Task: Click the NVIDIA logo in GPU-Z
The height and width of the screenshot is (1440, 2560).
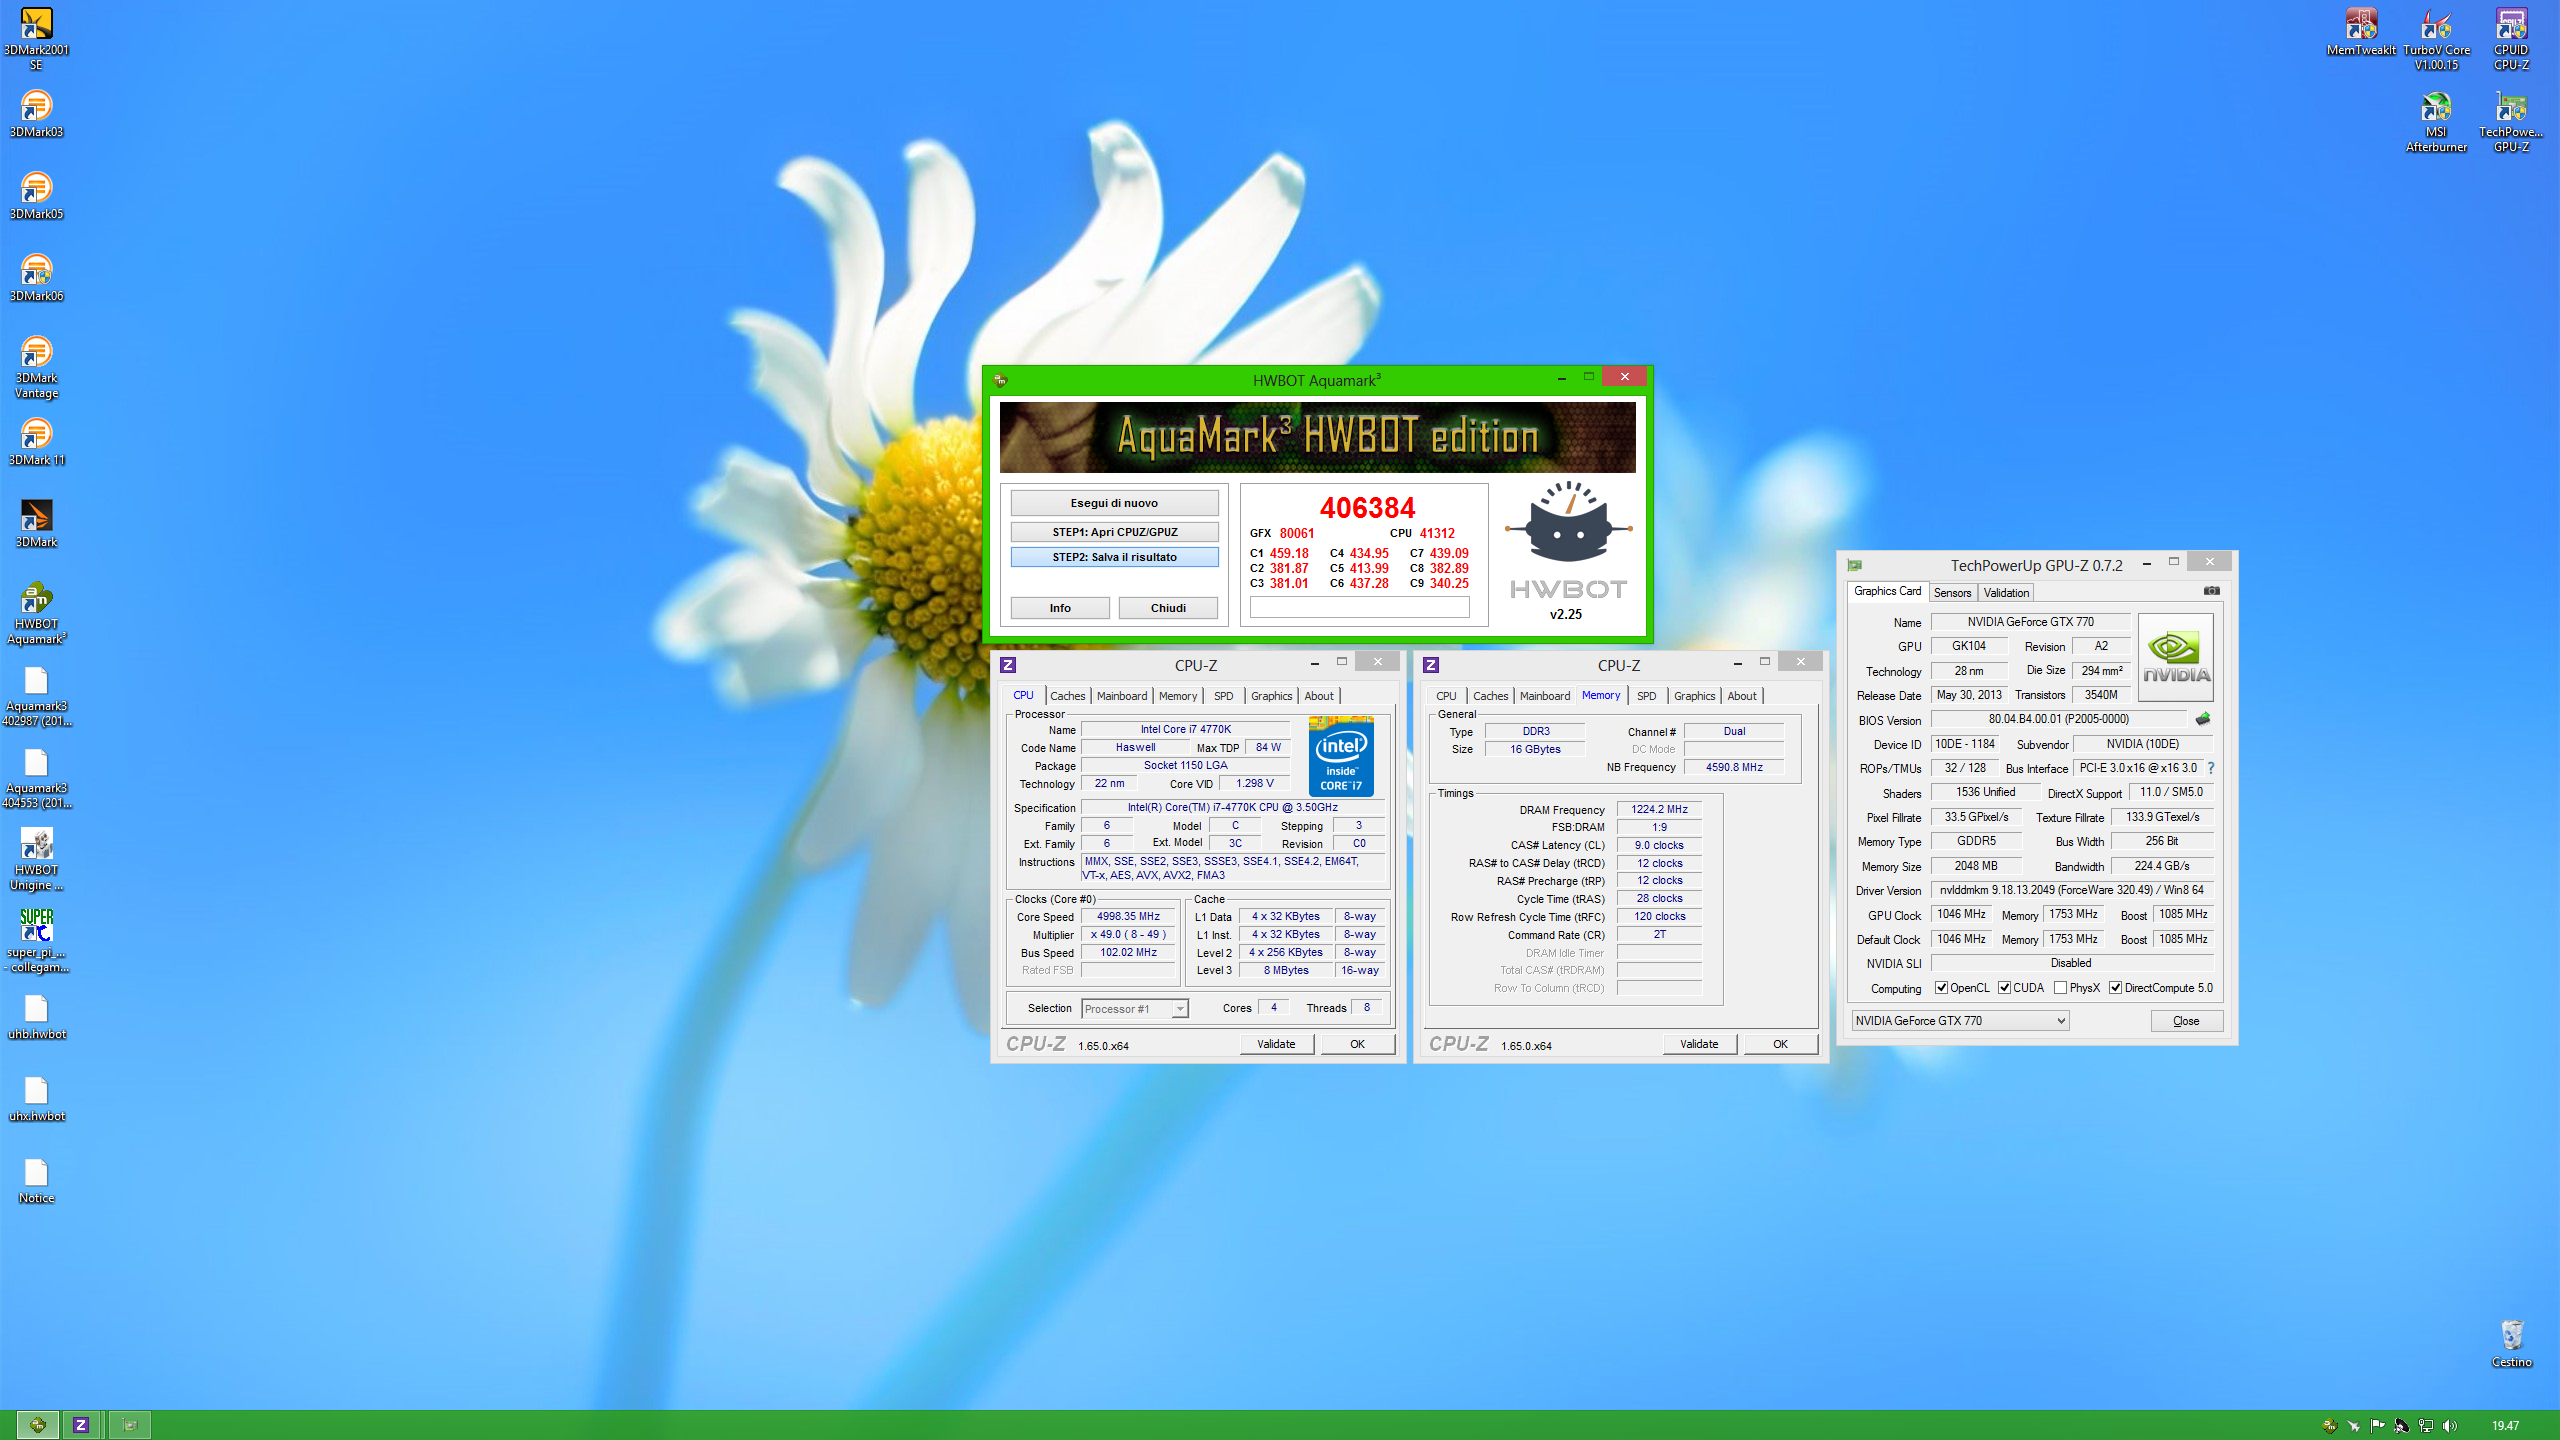Action: click(x=2175, y=657)
